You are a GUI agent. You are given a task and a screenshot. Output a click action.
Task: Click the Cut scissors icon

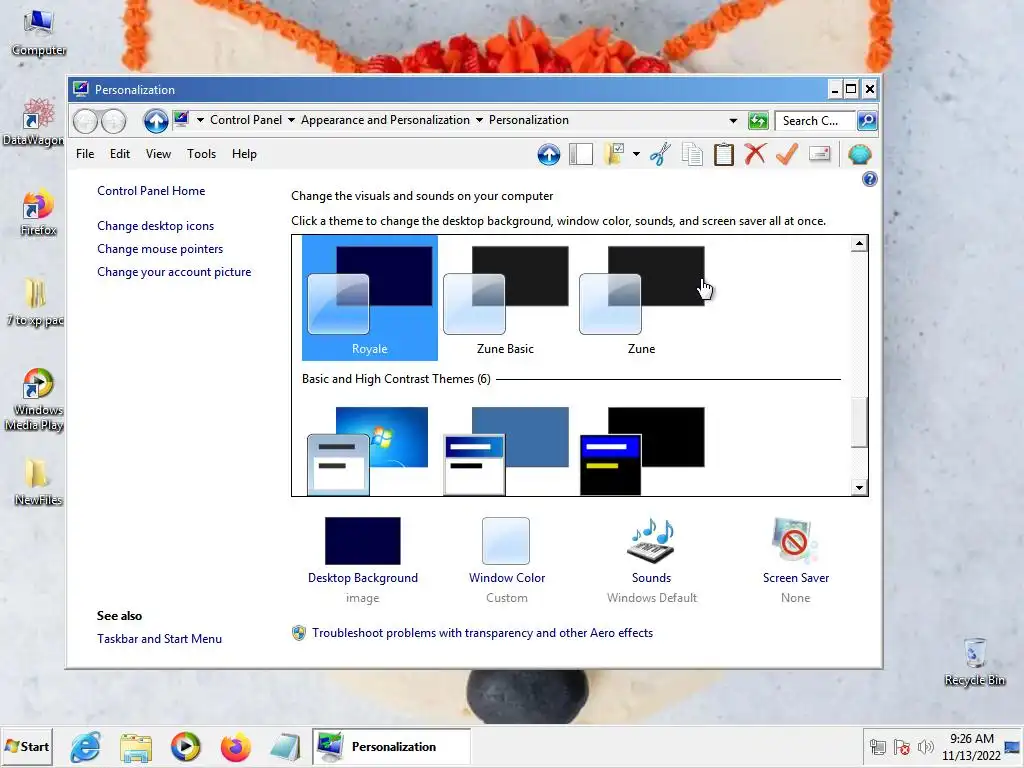click(660, 155)
